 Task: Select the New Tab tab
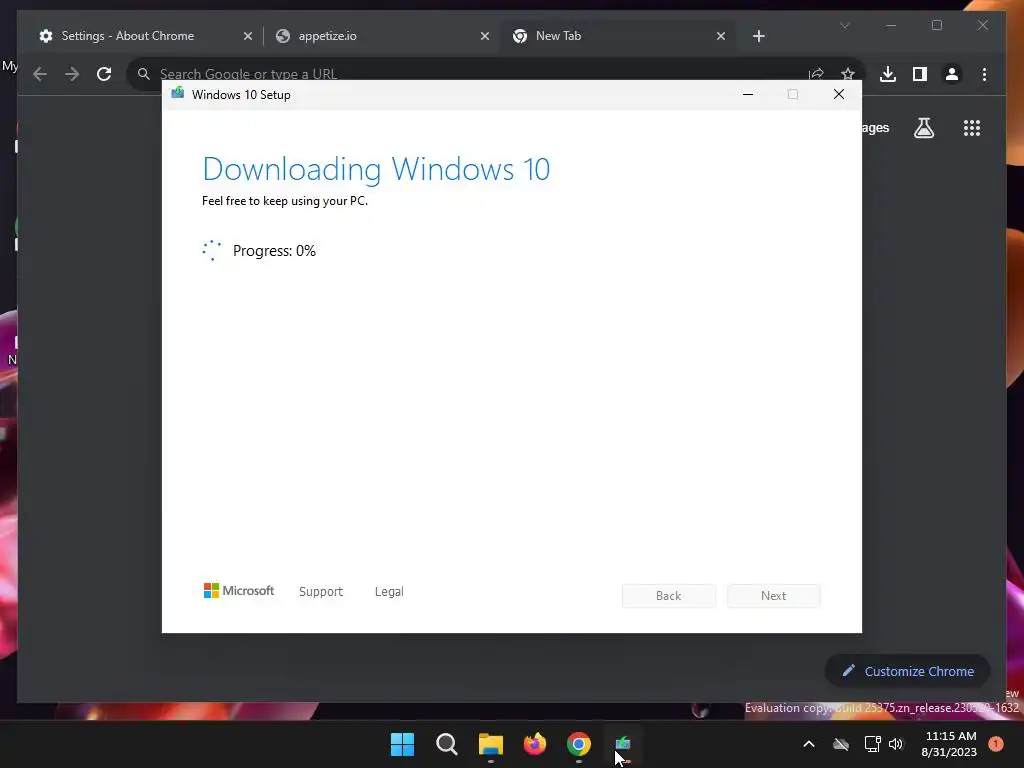pos(618,36)
